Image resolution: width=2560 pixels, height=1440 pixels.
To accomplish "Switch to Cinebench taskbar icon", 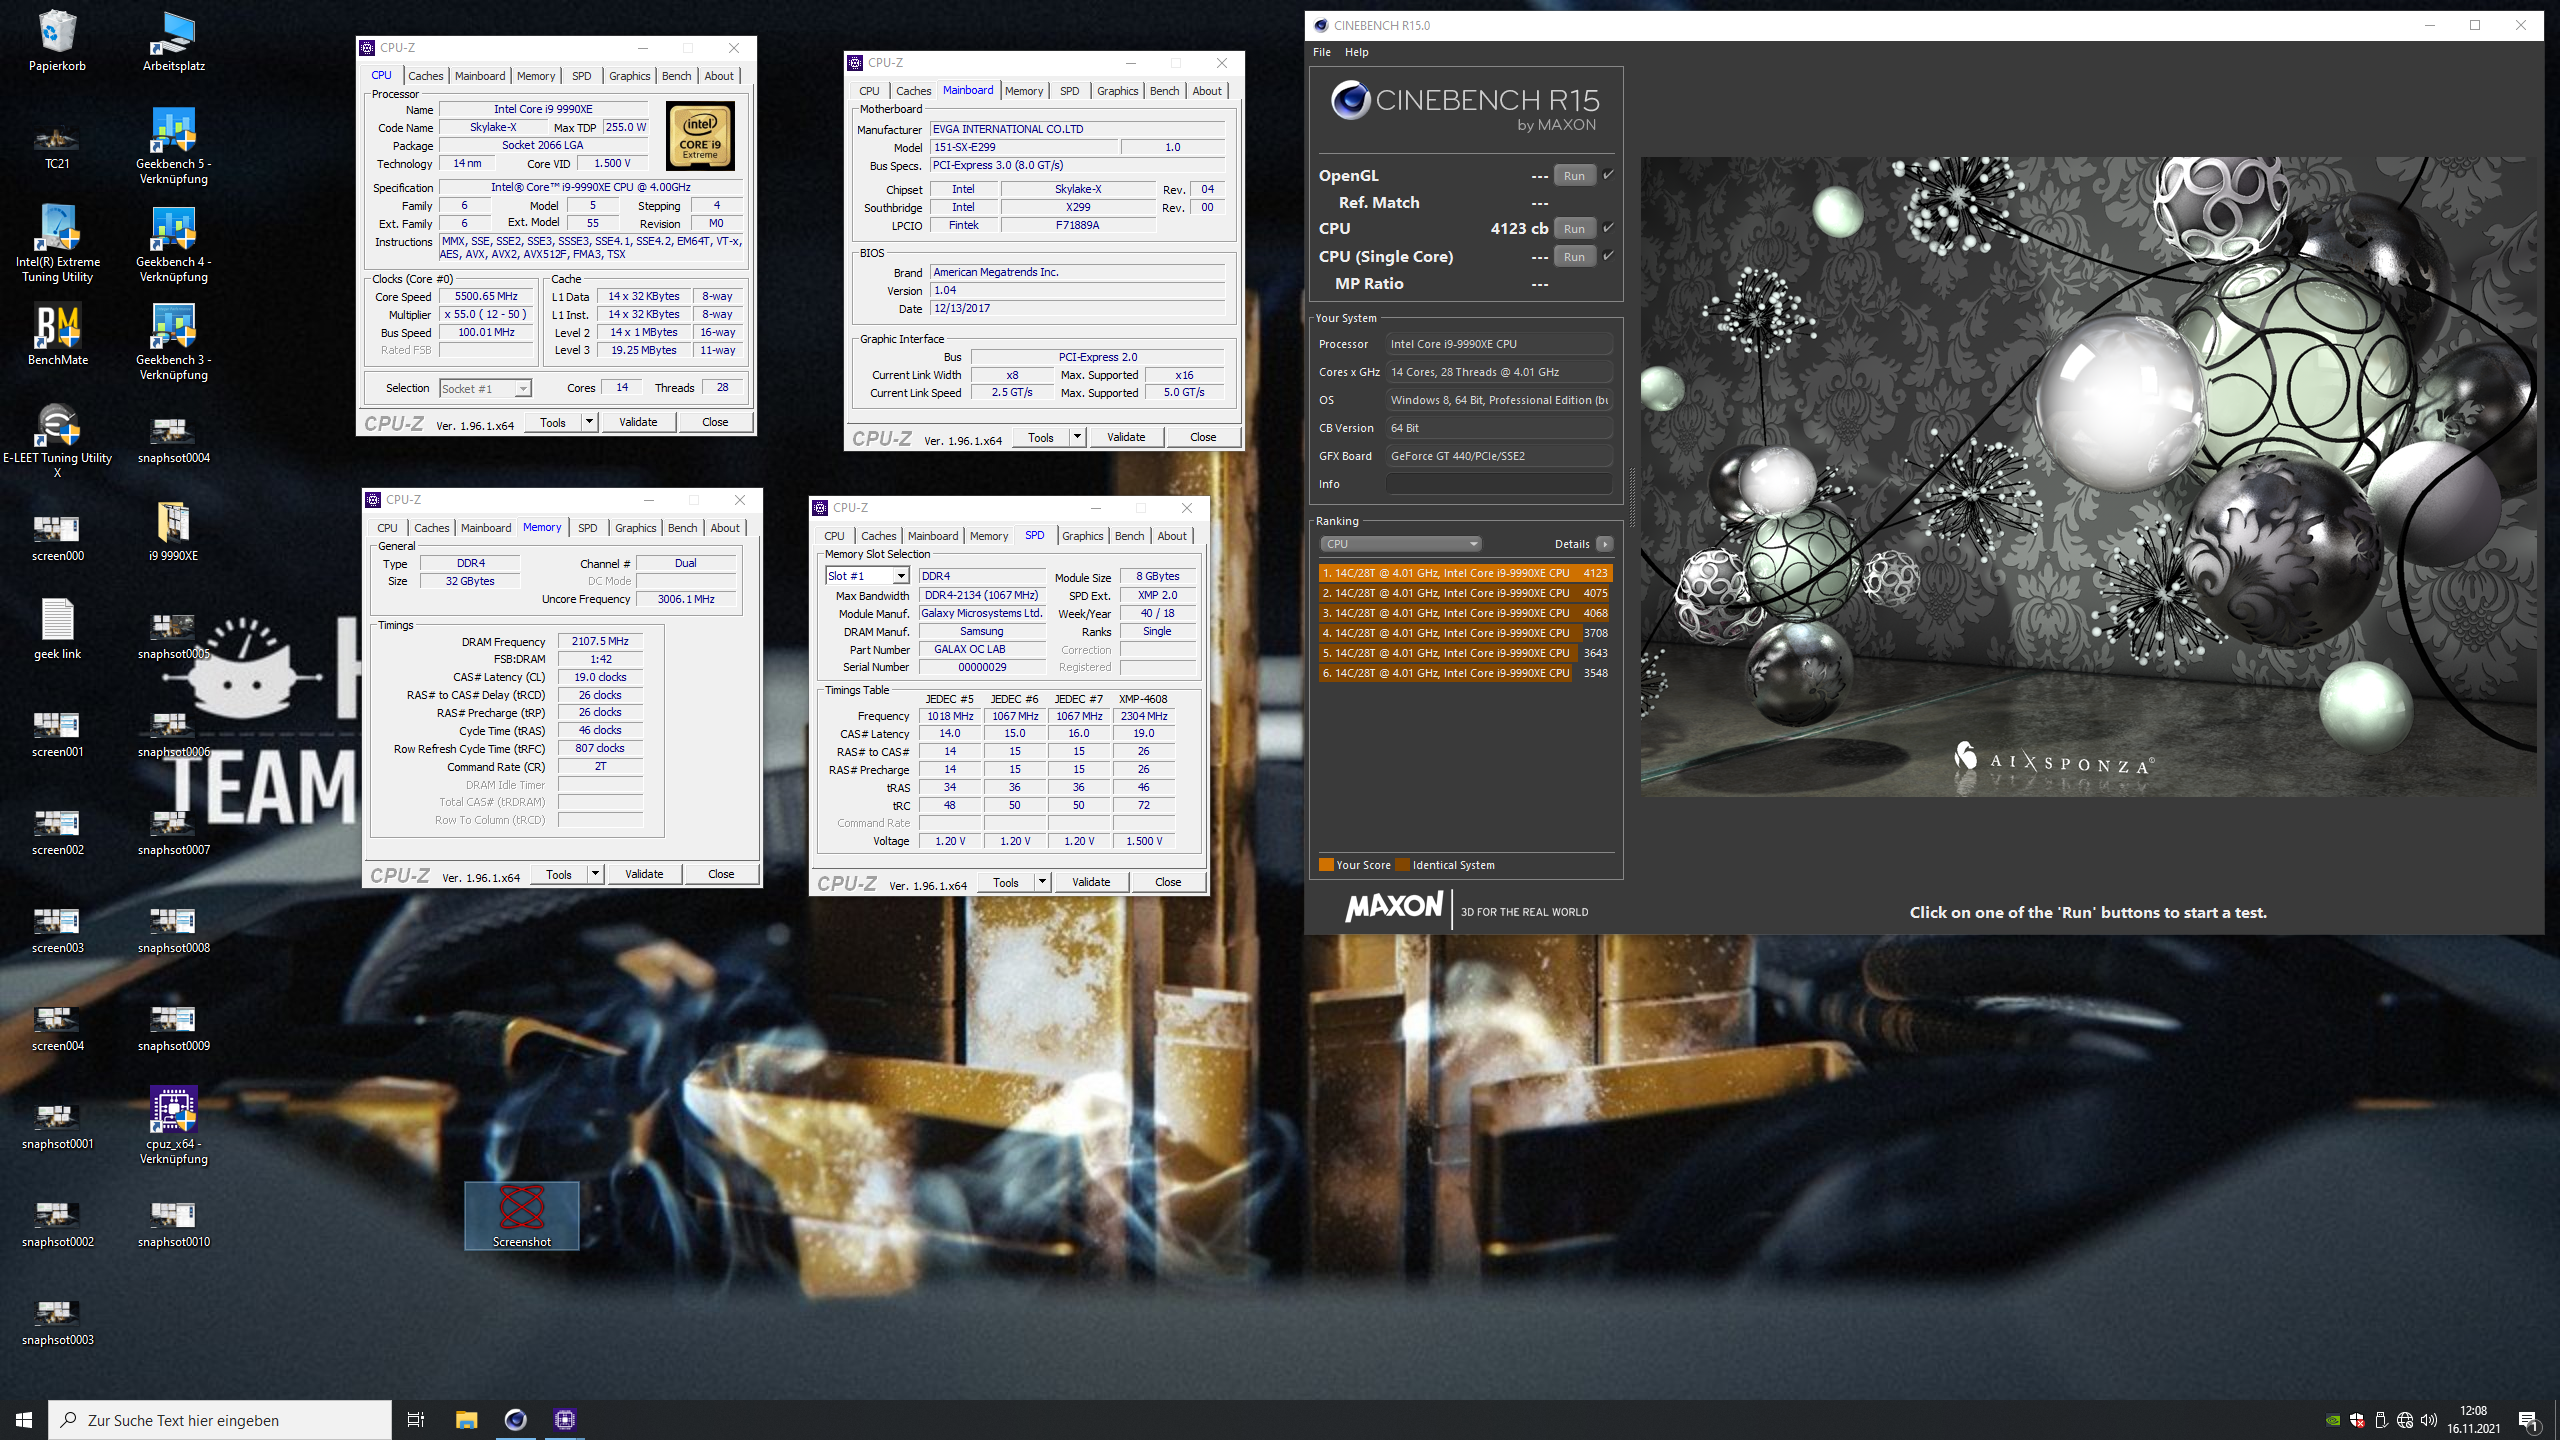I will (x=515, y=1420).
